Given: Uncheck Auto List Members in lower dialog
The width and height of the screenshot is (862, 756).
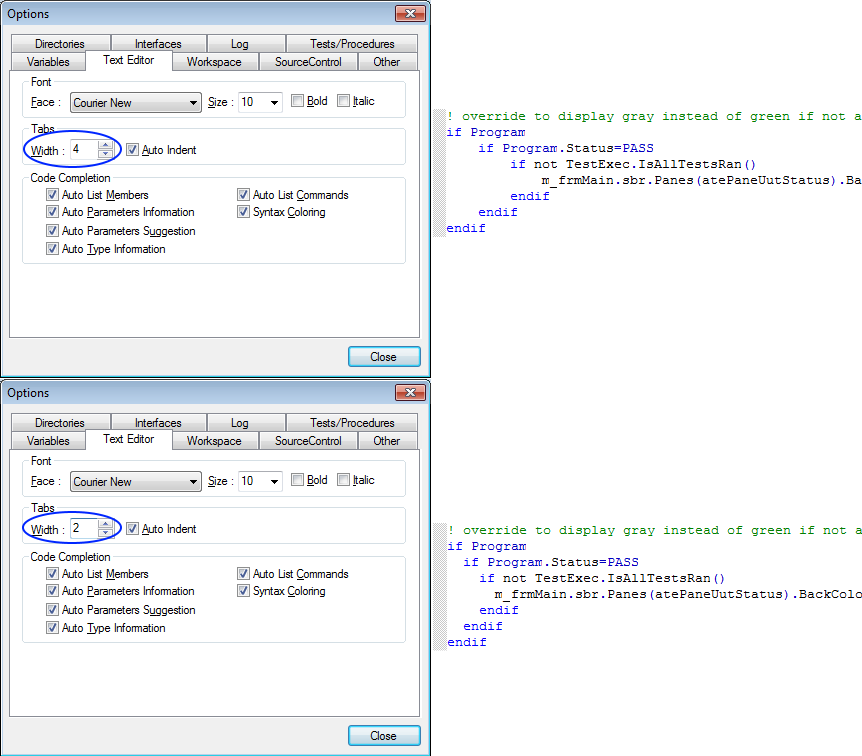Looking at the screenshot, I should click(52, 573).
